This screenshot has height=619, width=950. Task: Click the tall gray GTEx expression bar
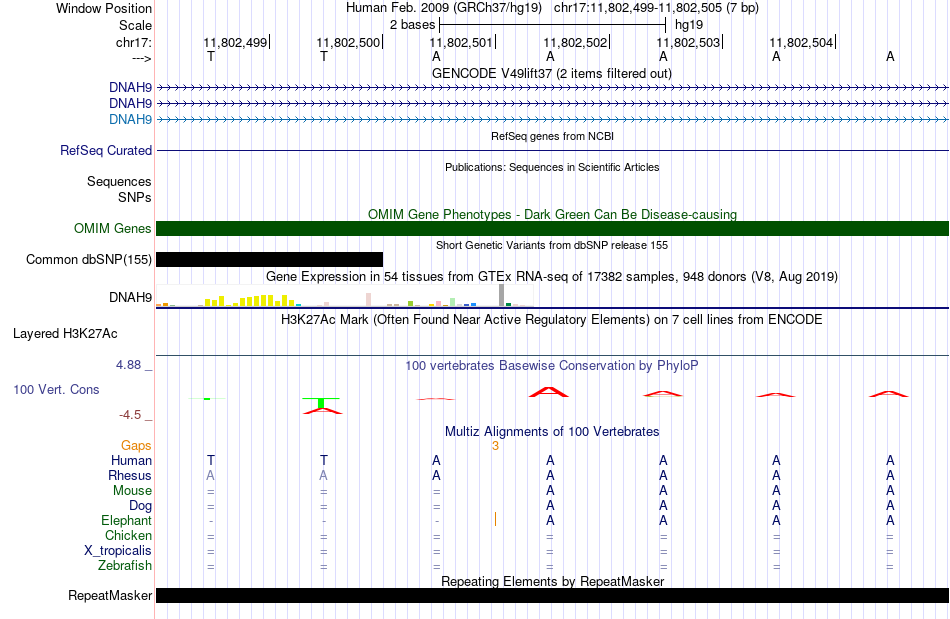click(x=501, y=295)
